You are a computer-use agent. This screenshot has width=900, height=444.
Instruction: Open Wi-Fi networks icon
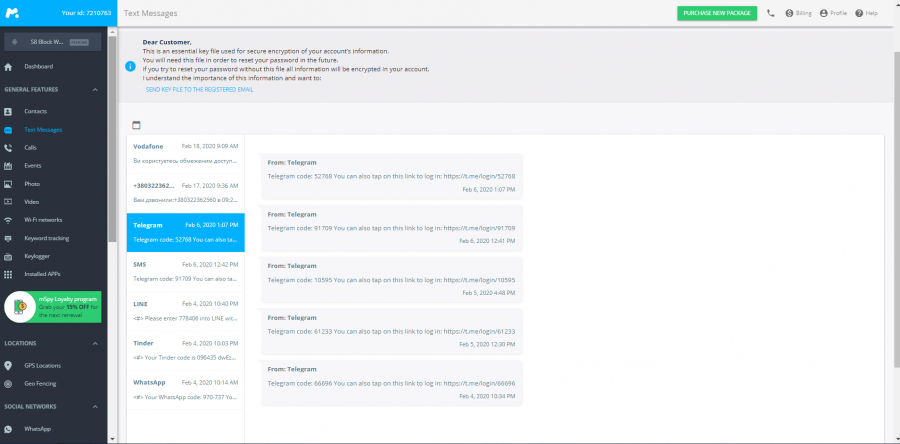tap(8, 220)
